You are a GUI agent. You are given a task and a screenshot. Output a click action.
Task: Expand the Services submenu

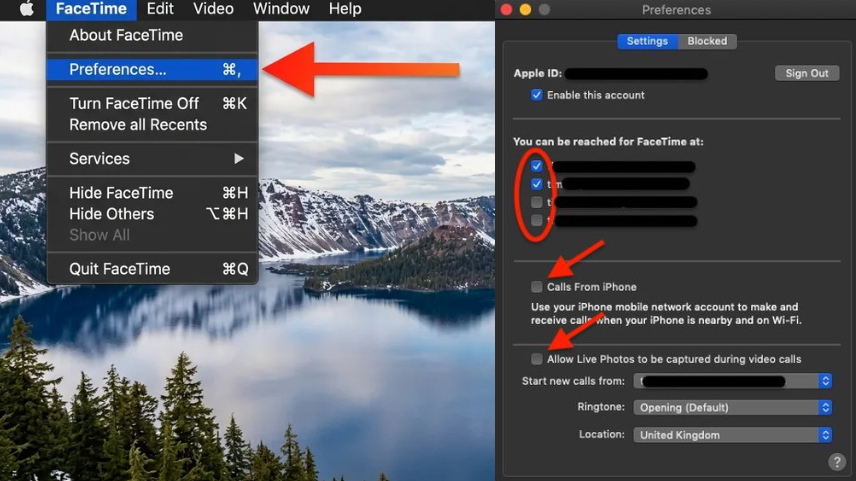(x=152, y=159)
